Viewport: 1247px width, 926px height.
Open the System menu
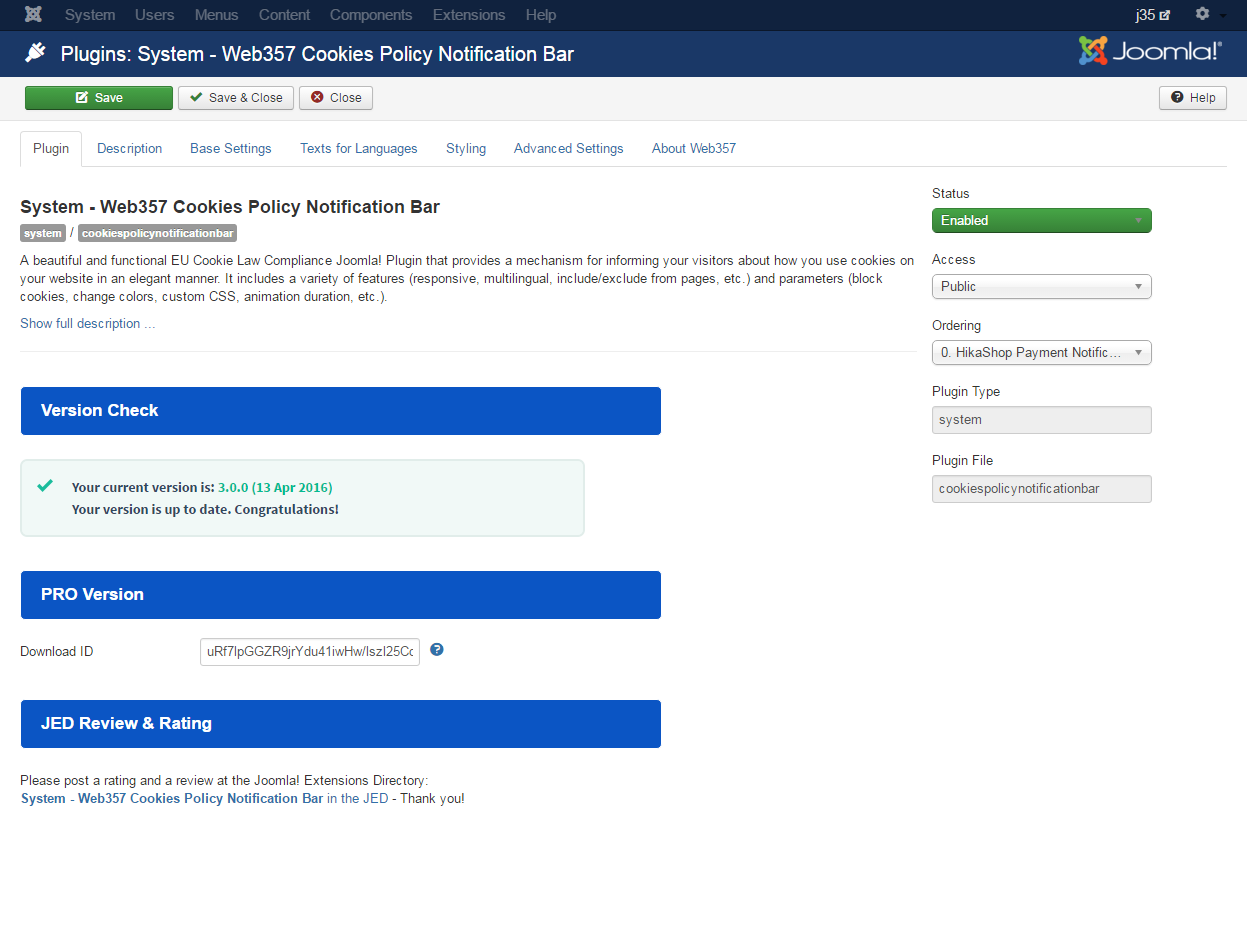click(x=90, y=15)
